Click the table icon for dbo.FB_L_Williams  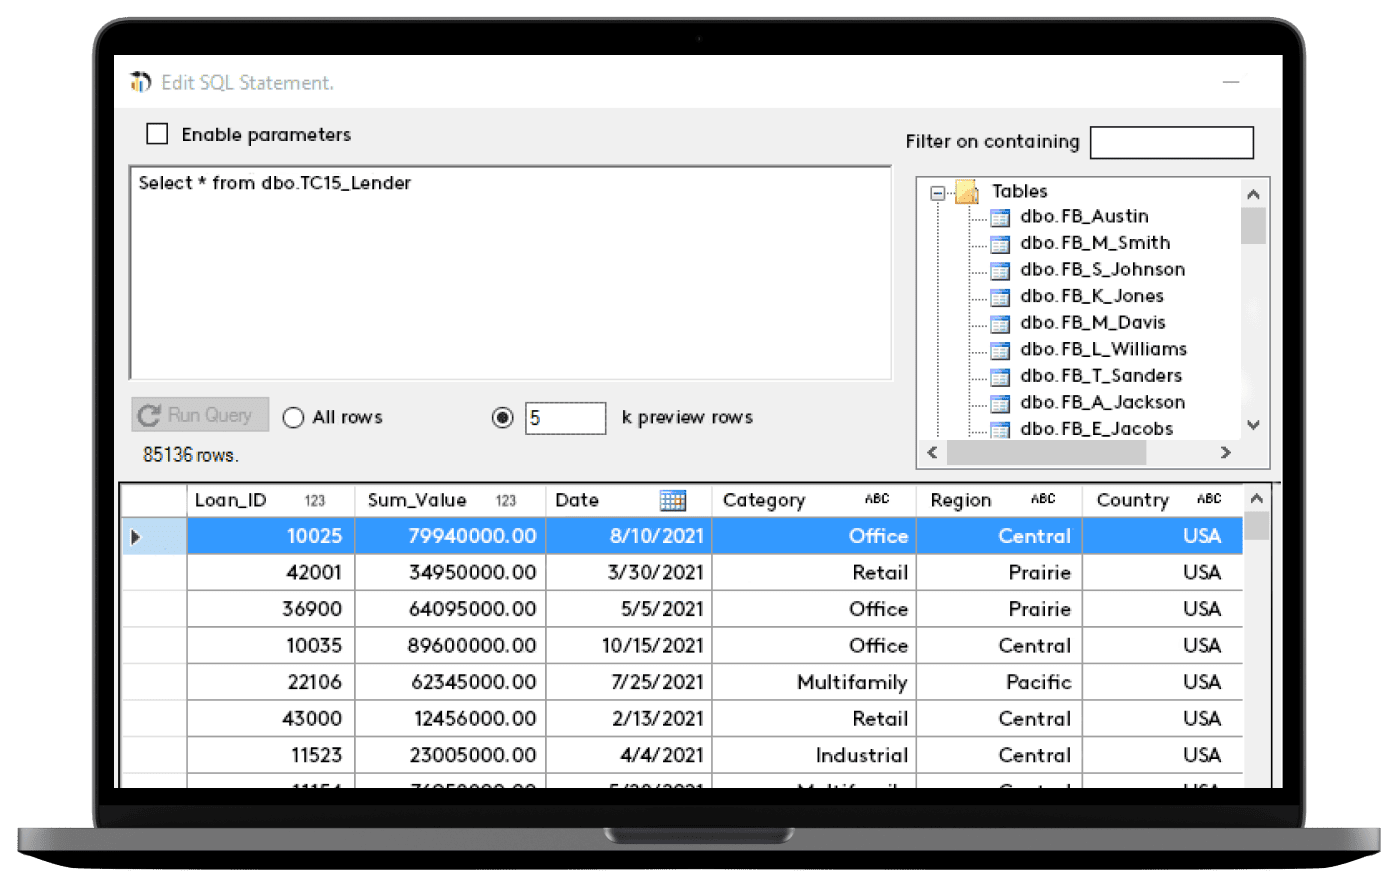click(x=999, y=350)
